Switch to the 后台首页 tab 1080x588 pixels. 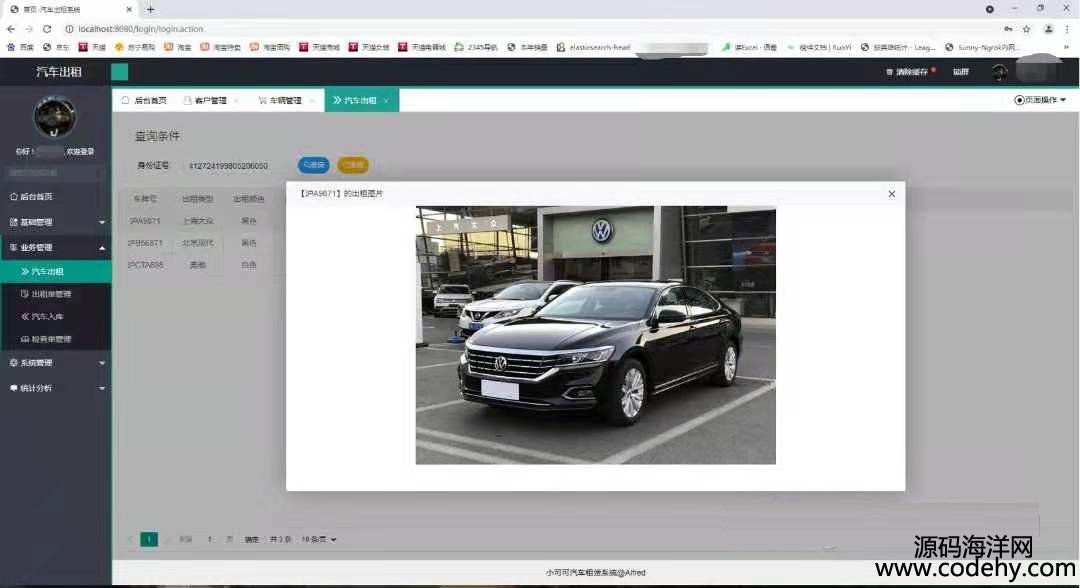coord(144,101)
